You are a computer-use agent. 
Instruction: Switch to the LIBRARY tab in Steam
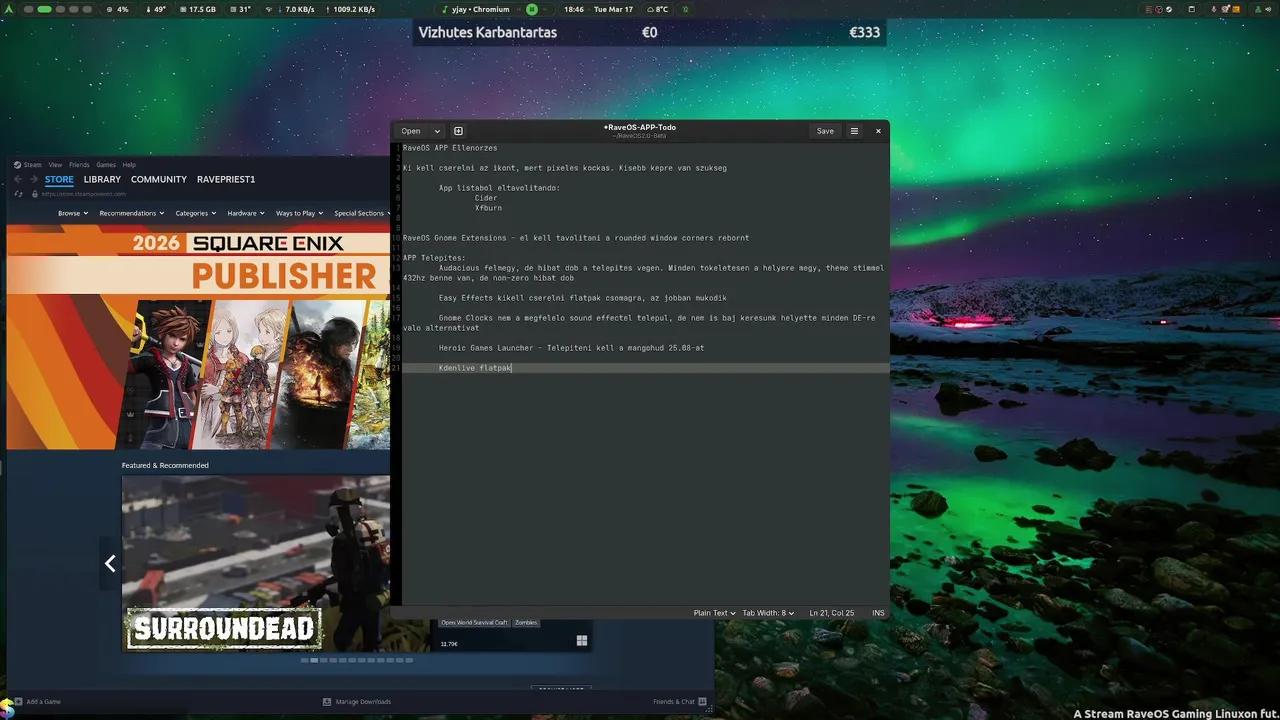[102, 179]
